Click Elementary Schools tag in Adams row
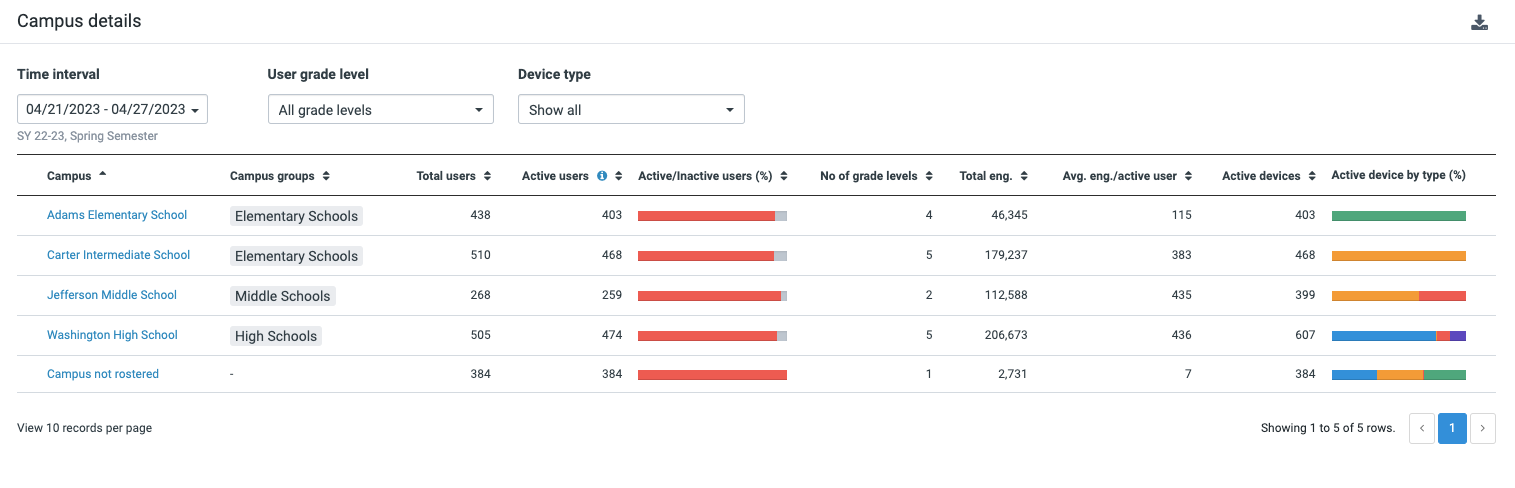This screenshot has height=488, width=1515. point(296,216)
